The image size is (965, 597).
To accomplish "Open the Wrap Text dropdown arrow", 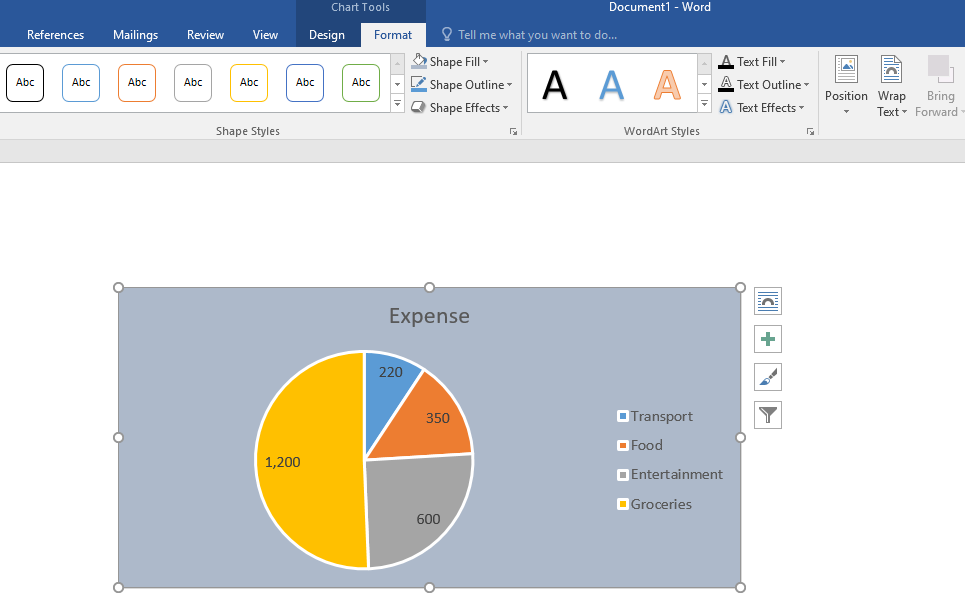I will click(x=904, y=112).
